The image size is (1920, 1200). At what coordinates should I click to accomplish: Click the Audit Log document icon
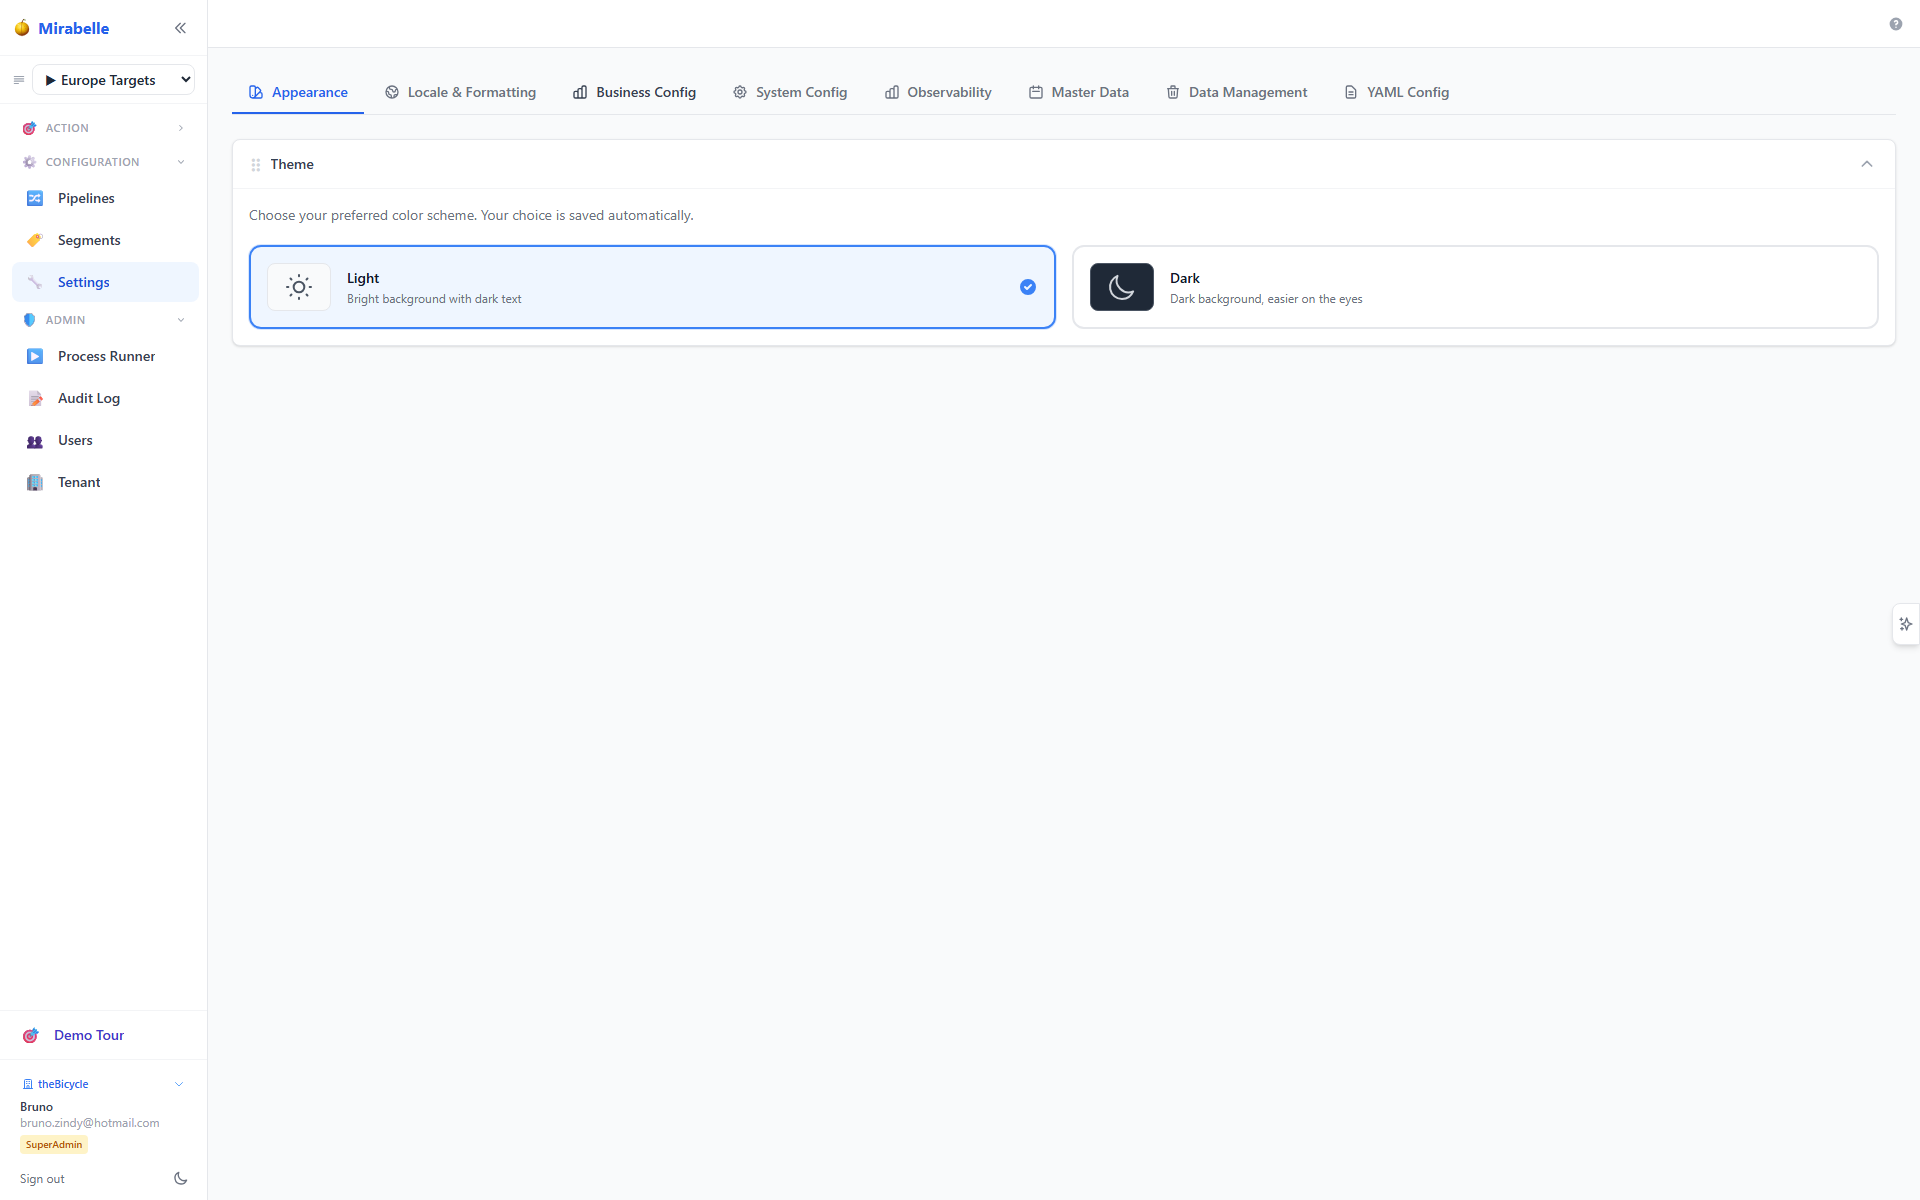pos(35,398)
